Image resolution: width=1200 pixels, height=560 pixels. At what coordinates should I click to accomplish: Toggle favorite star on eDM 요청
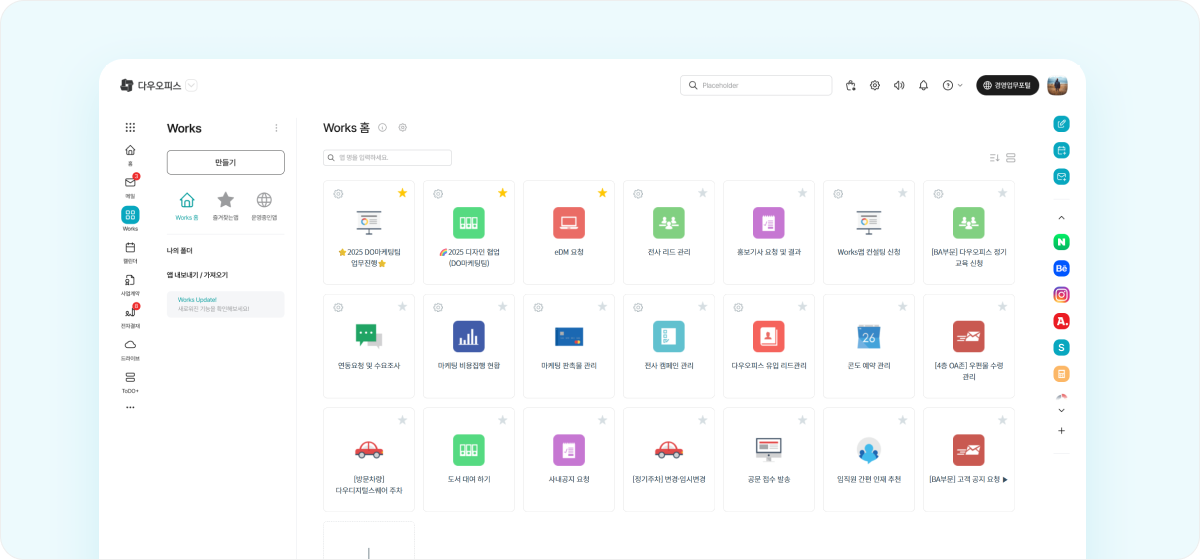click(x=602, y=193)
